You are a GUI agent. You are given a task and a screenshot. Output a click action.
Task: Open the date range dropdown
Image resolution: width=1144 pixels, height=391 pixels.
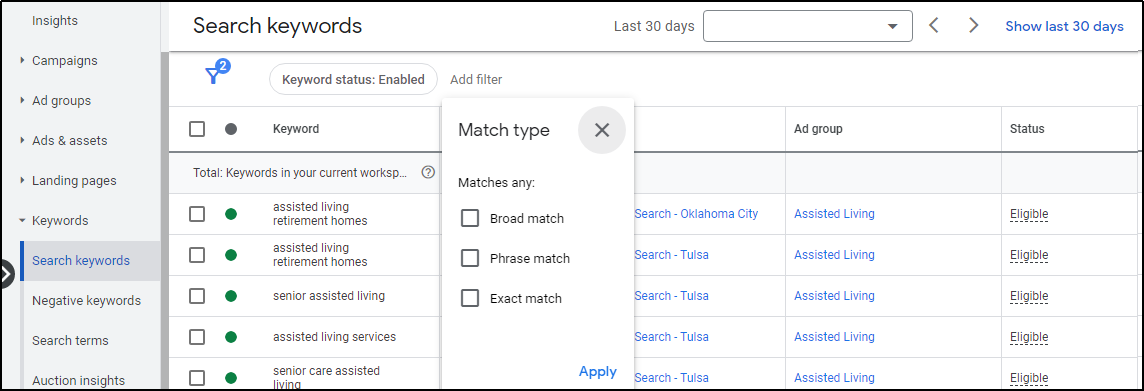(x=808, y=26)
